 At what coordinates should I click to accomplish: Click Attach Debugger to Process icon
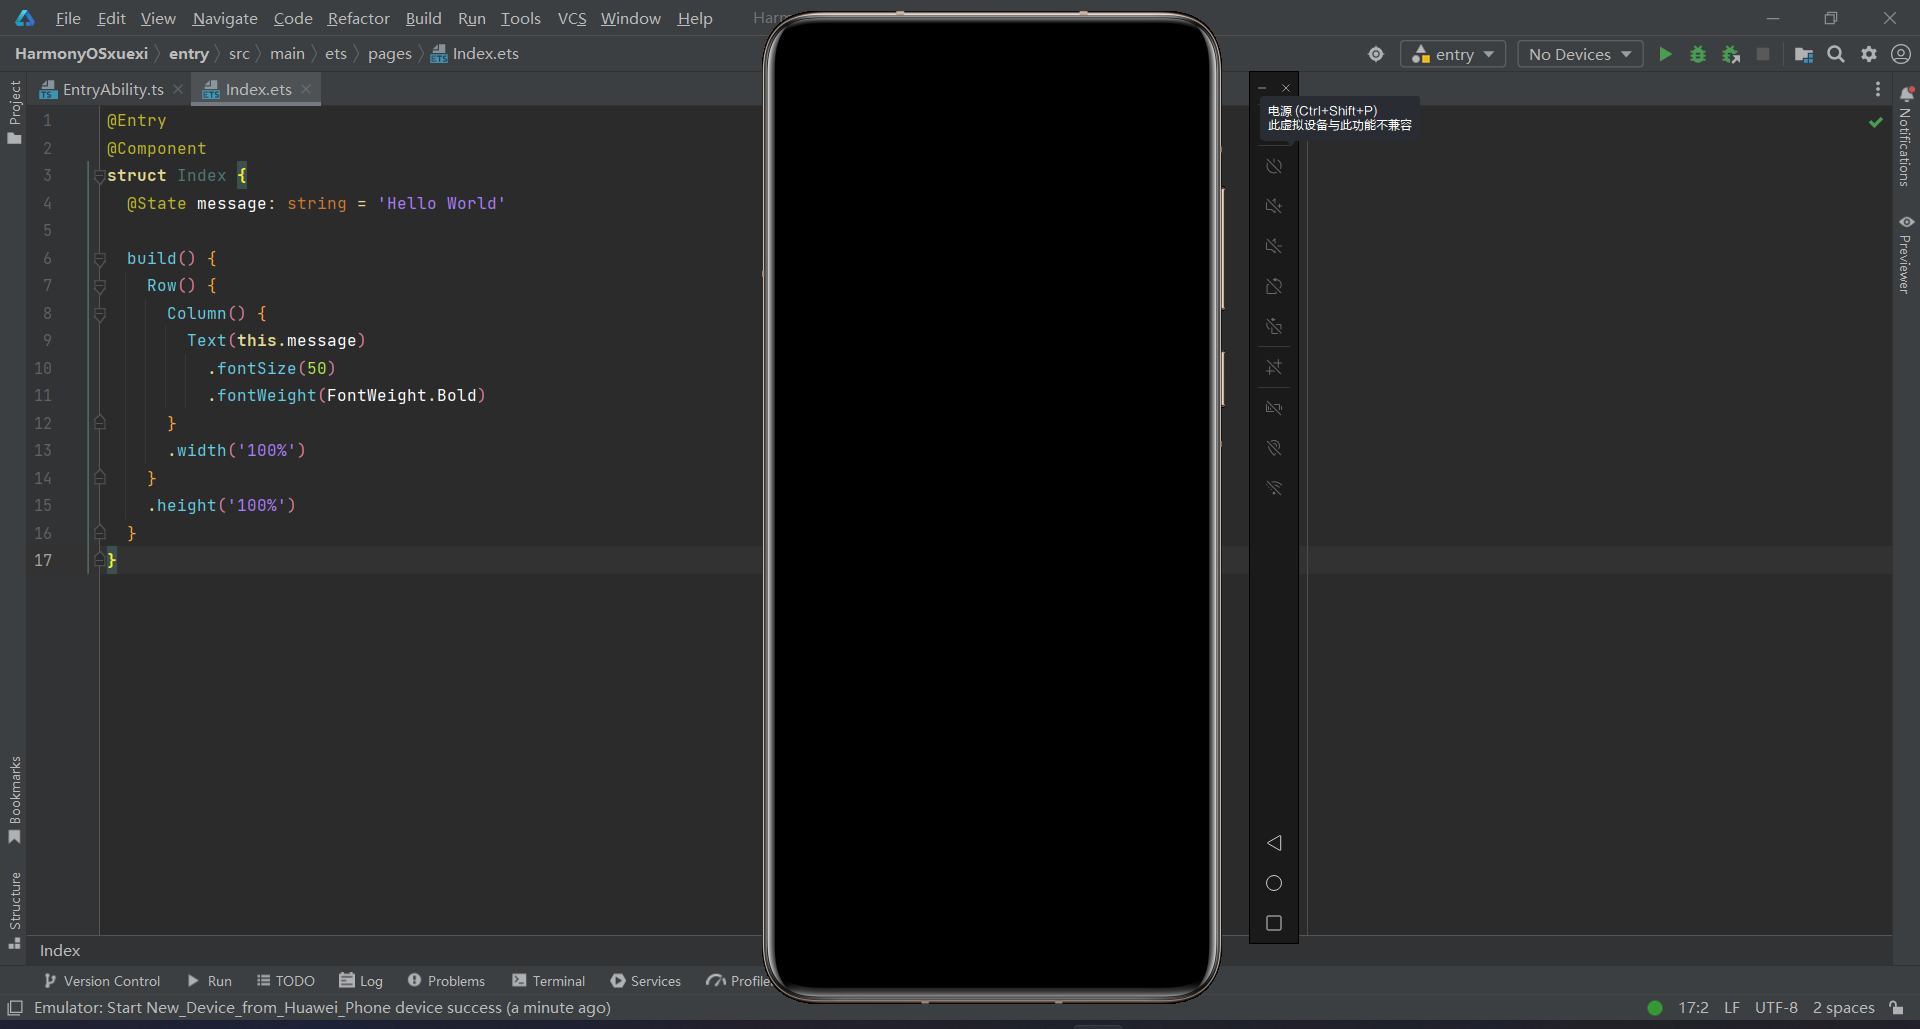click(x=1731, y=54)
